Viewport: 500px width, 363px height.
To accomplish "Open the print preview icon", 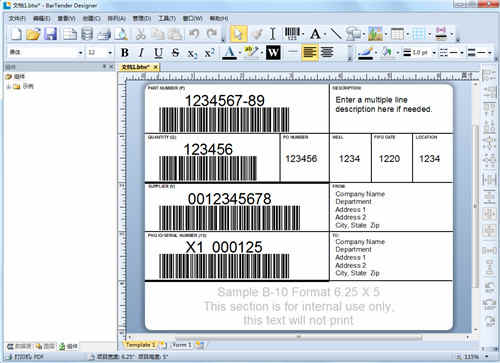I will click(121, 34).
